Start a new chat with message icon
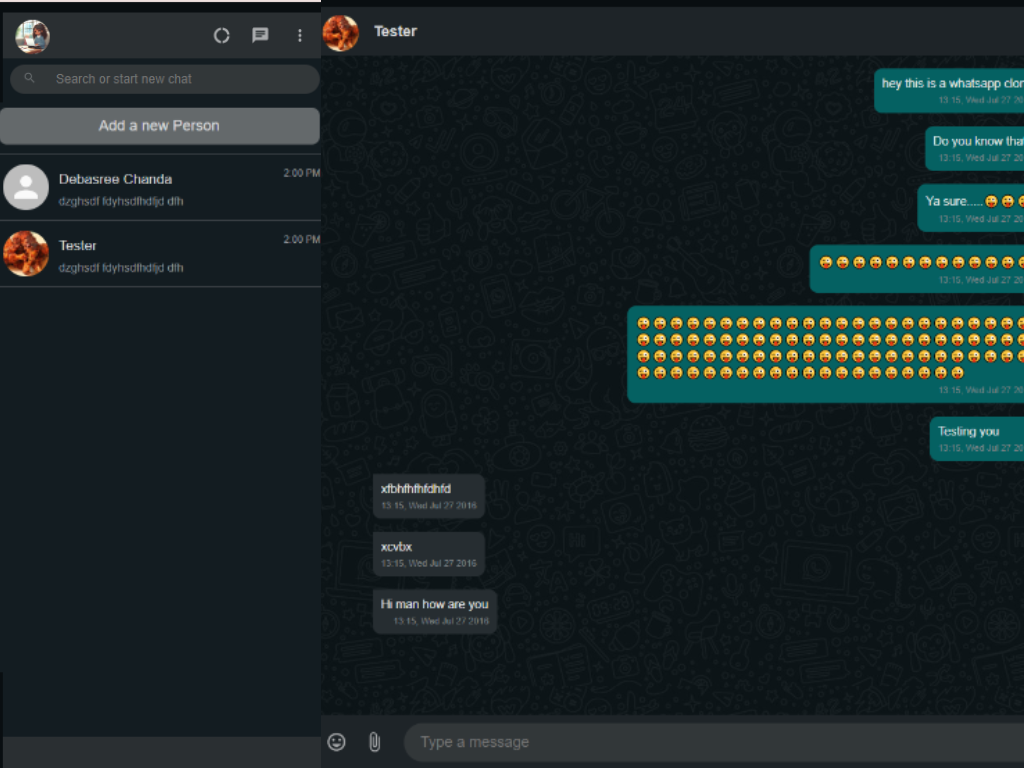Image resolution: width=1024 pixels, height=768 pixels. click(x=260, y=35)
